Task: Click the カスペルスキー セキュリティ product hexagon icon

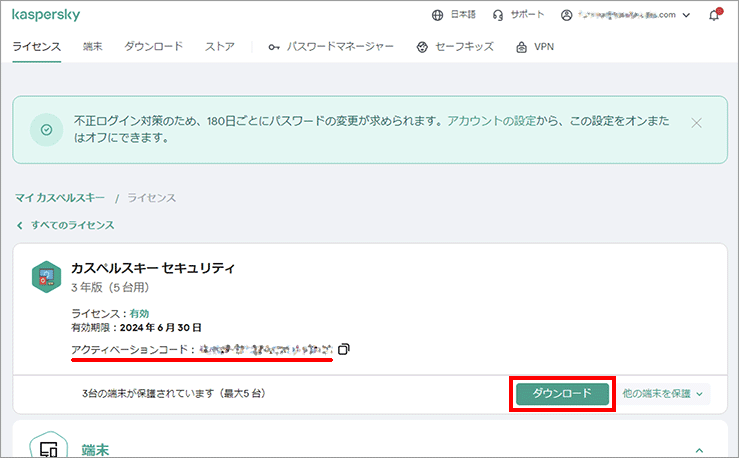Action: pyautogui.click(x=46, y=277)
